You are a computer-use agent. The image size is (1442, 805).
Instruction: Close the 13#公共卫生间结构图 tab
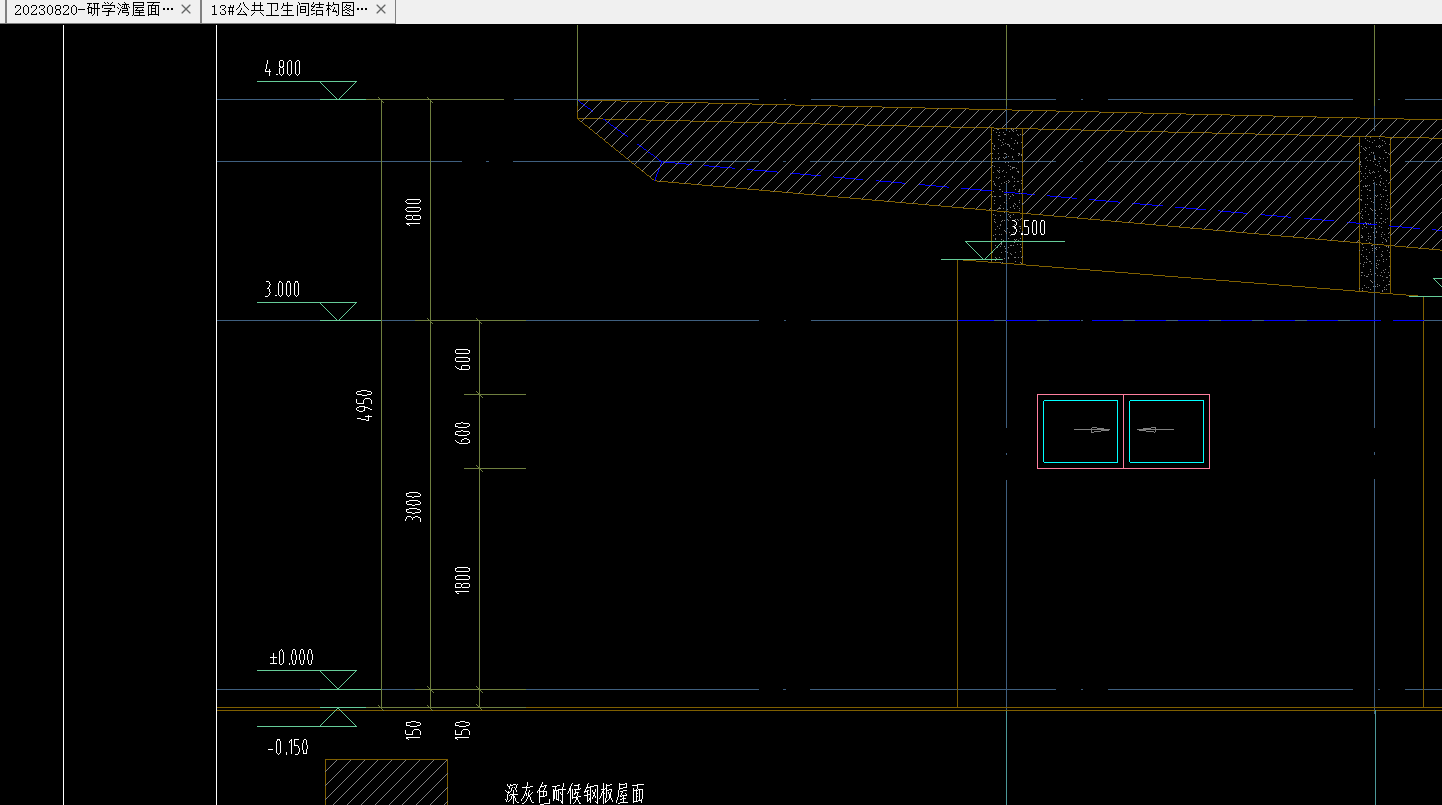(x=381, y=9)
